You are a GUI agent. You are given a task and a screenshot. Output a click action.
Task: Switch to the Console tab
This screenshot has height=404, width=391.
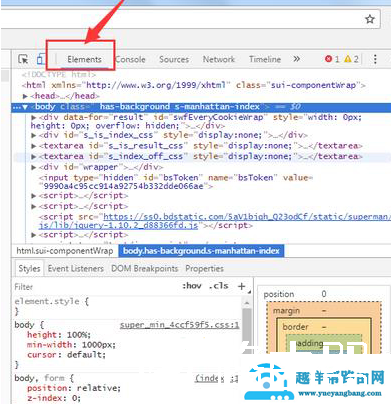pyautogui.click(x=130, y=59)
